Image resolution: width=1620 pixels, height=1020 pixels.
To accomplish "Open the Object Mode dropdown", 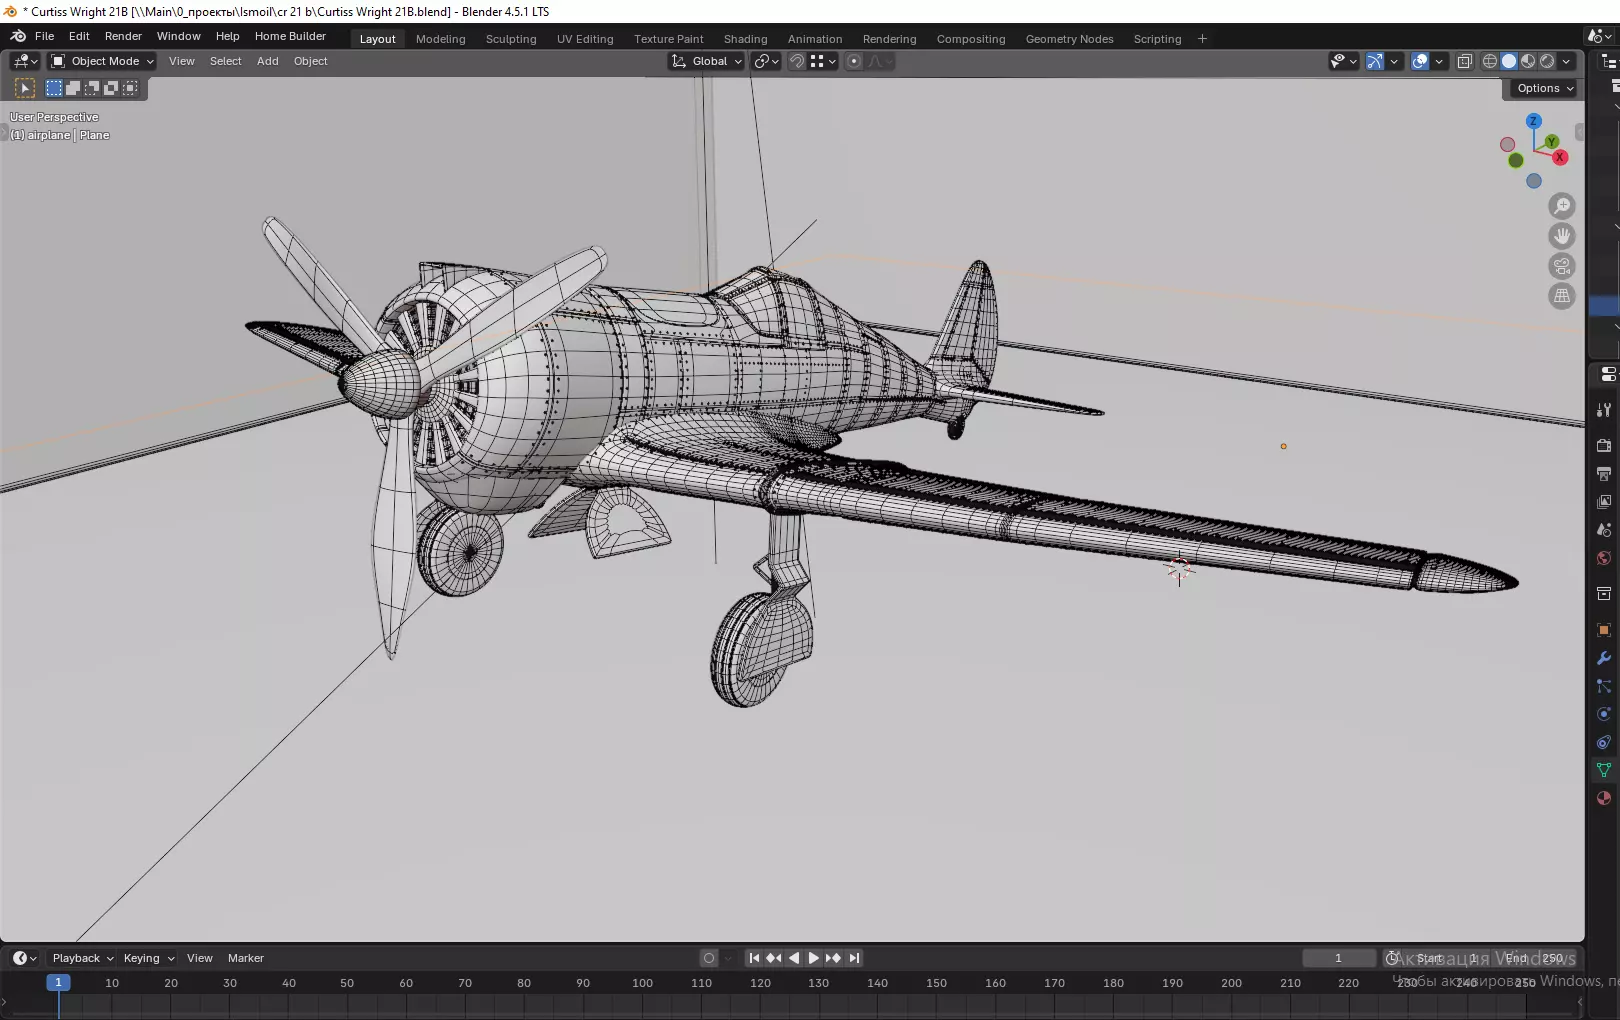I will [x=102, y=61].
